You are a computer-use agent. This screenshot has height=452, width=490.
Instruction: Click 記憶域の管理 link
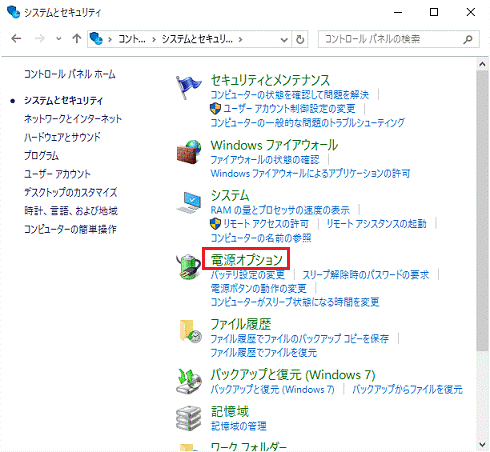[x=238, y=426]
